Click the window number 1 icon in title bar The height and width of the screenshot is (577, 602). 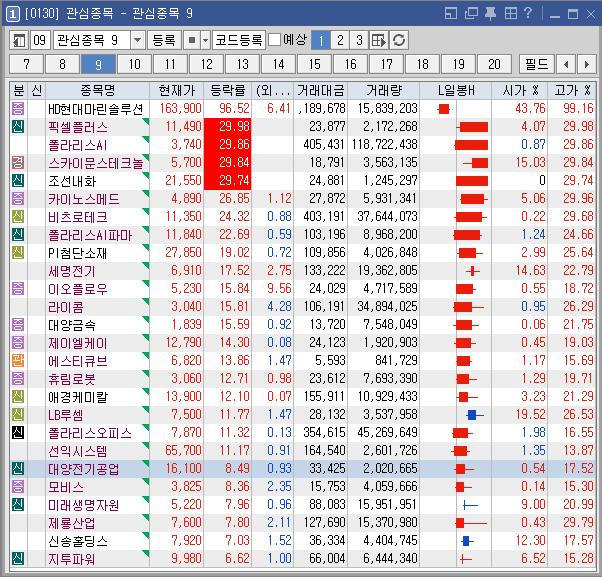point(12,14)
